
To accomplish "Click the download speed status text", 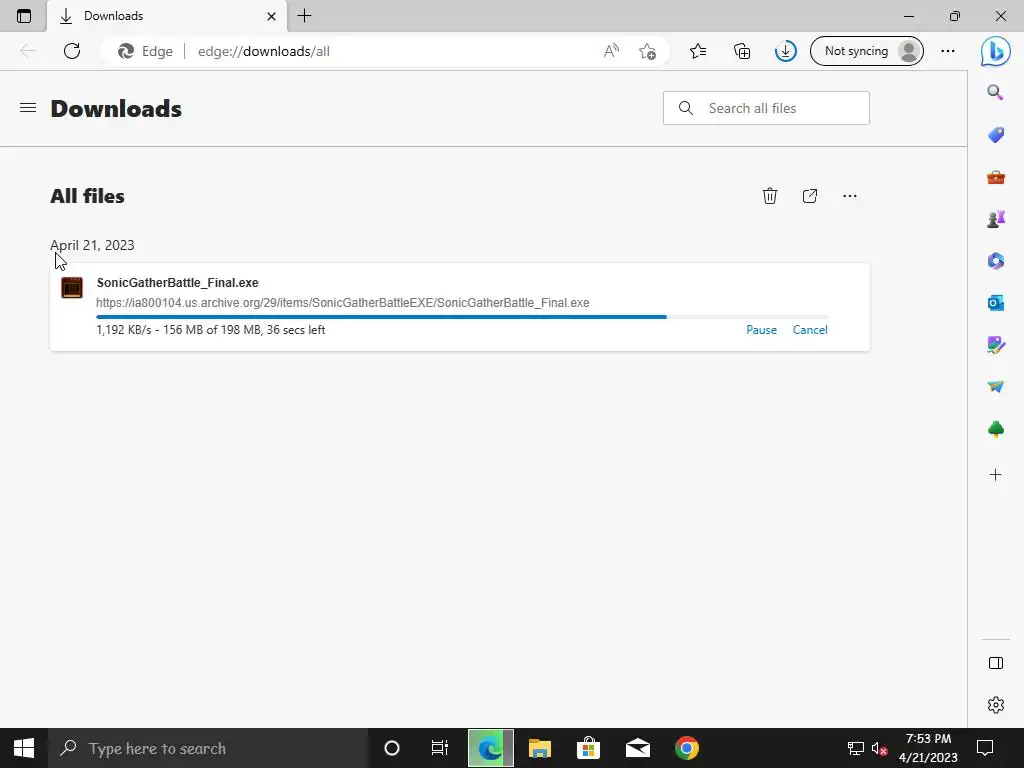I will point(210,330).
